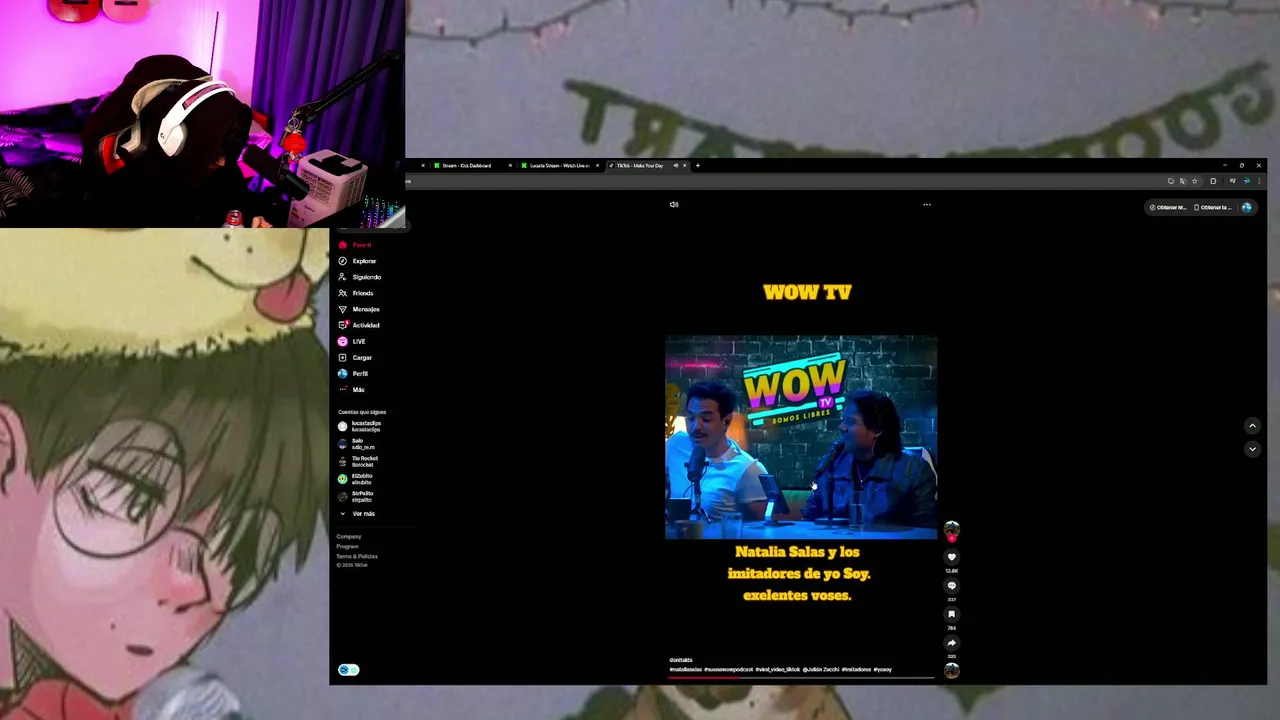The image size is (1280, 720).
Task: Close the Kick Dashboard tab
Action: tap(510, 166)
